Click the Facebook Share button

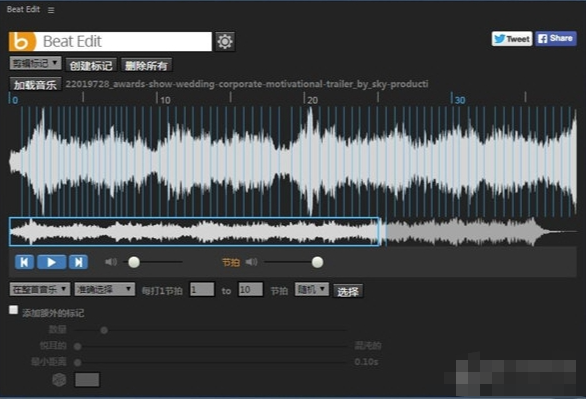pyautogui.click(x=556, y=38)
